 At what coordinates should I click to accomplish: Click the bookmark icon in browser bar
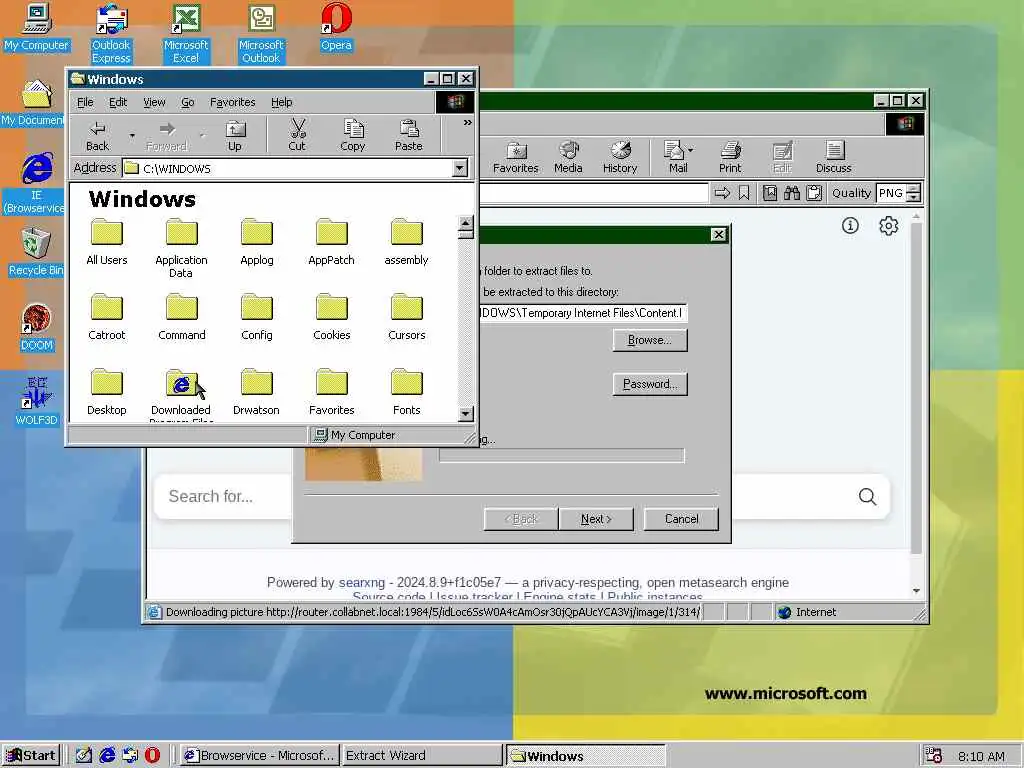pyautogui.click(x=744, y=193)
